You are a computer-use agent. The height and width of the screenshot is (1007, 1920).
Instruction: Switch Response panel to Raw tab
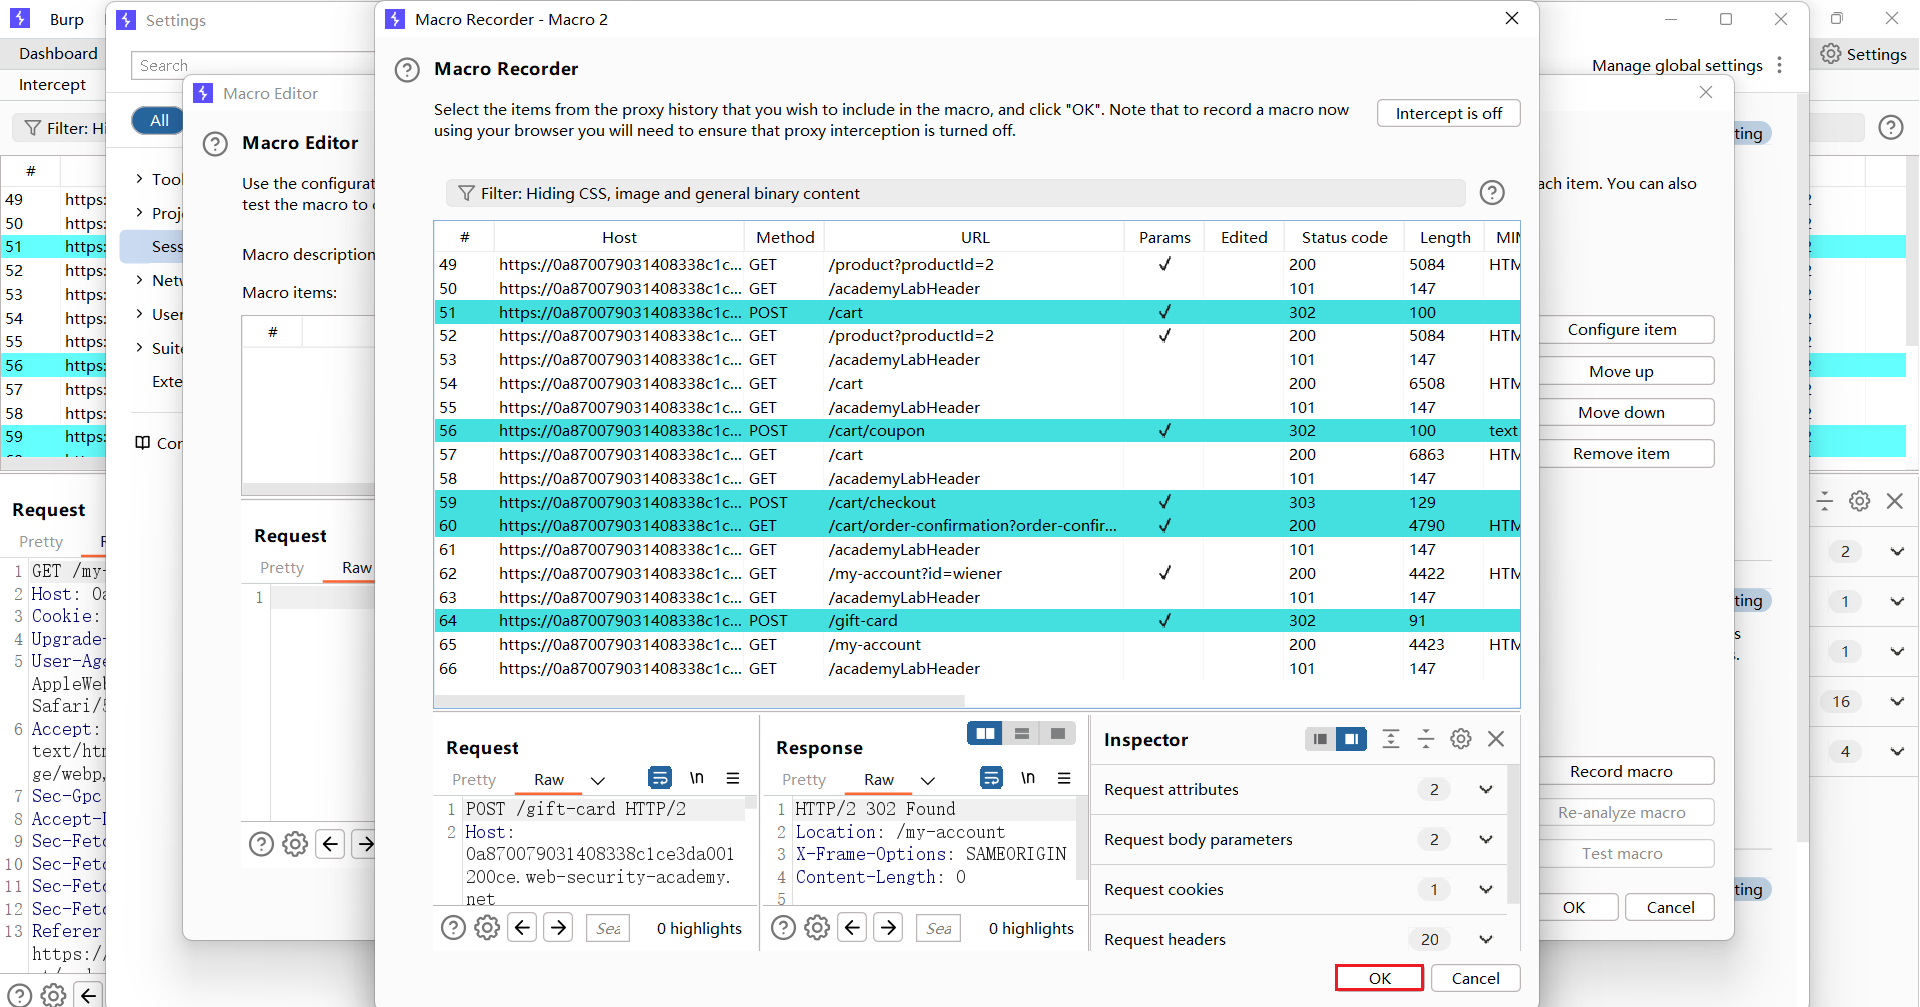coord(879,780)
